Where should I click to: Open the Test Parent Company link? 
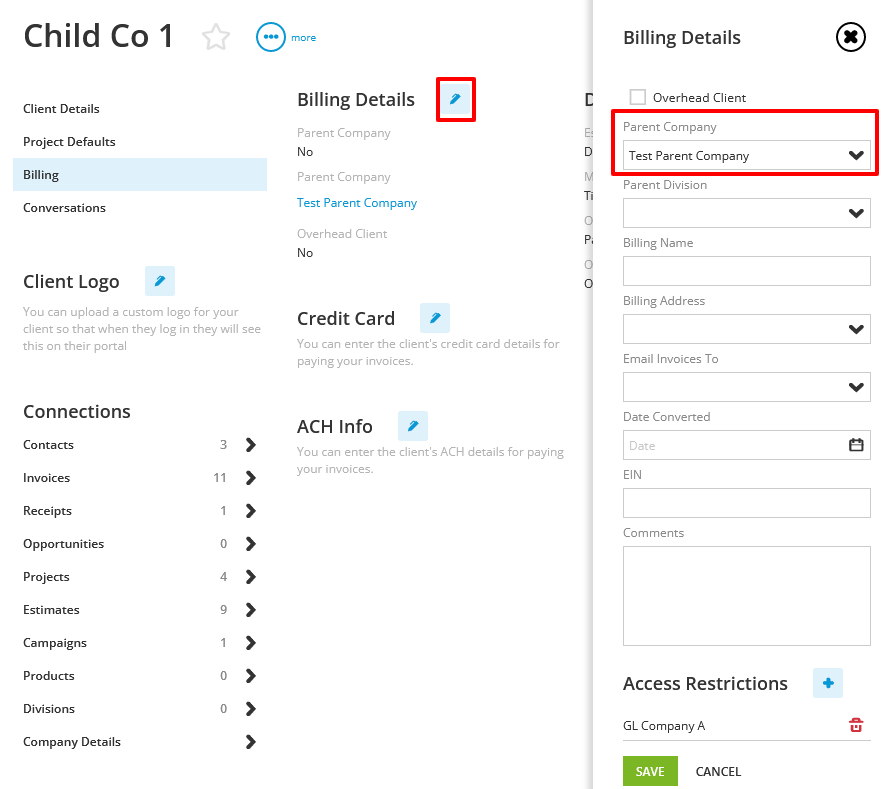[357, 202]
